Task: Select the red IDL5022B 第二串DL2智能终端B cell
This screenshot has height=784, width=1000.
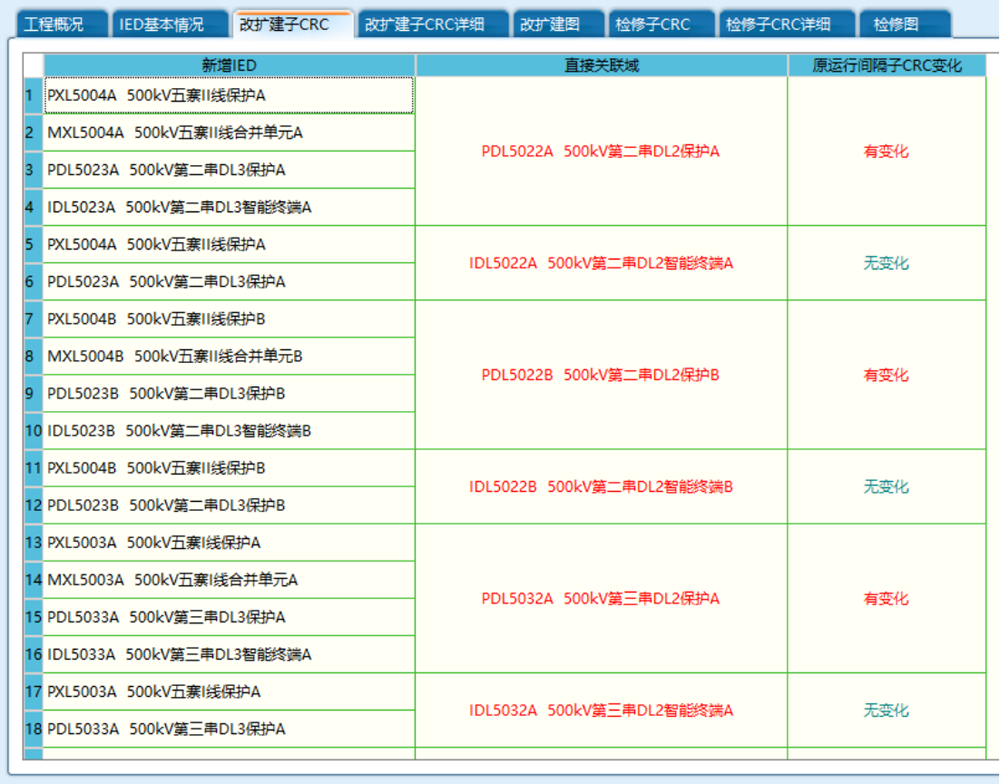Action: tap(601, 487)
